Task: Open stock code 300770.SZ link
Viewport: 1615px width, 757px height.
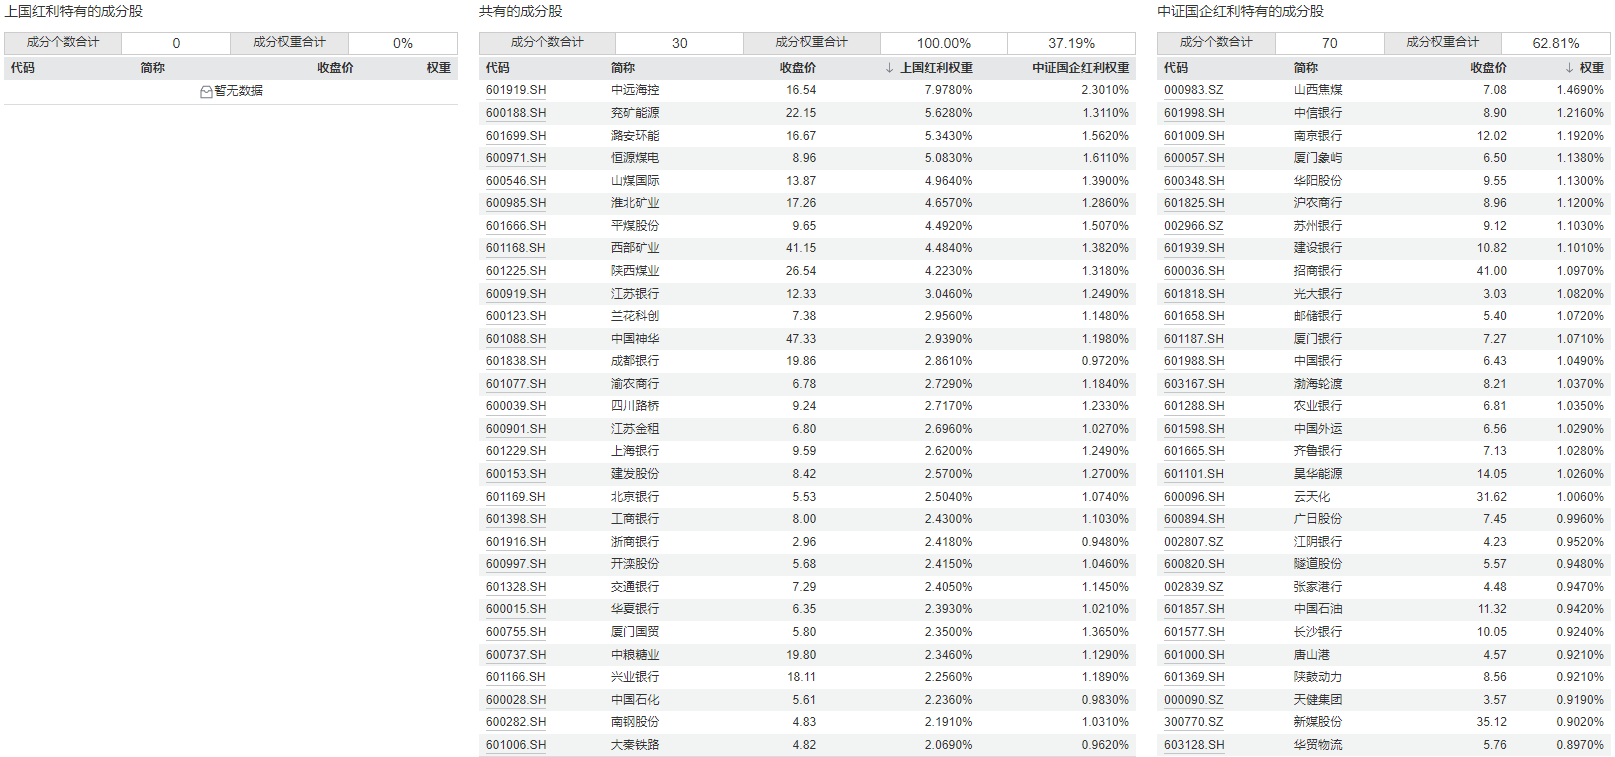Action: (x=1194, y=722)
